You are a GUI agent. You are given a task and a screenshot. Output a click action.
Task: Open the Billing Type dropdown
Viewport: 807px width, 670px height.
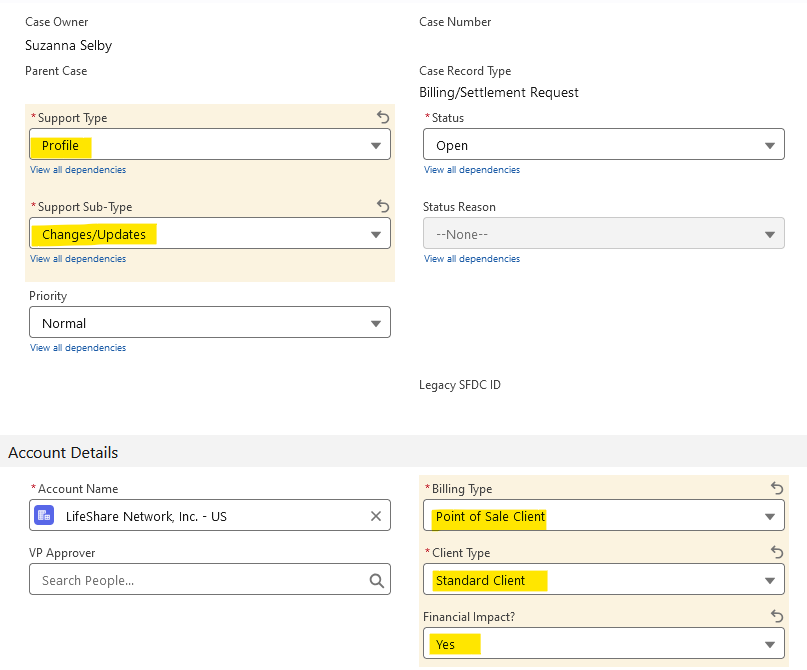point(604,516)
